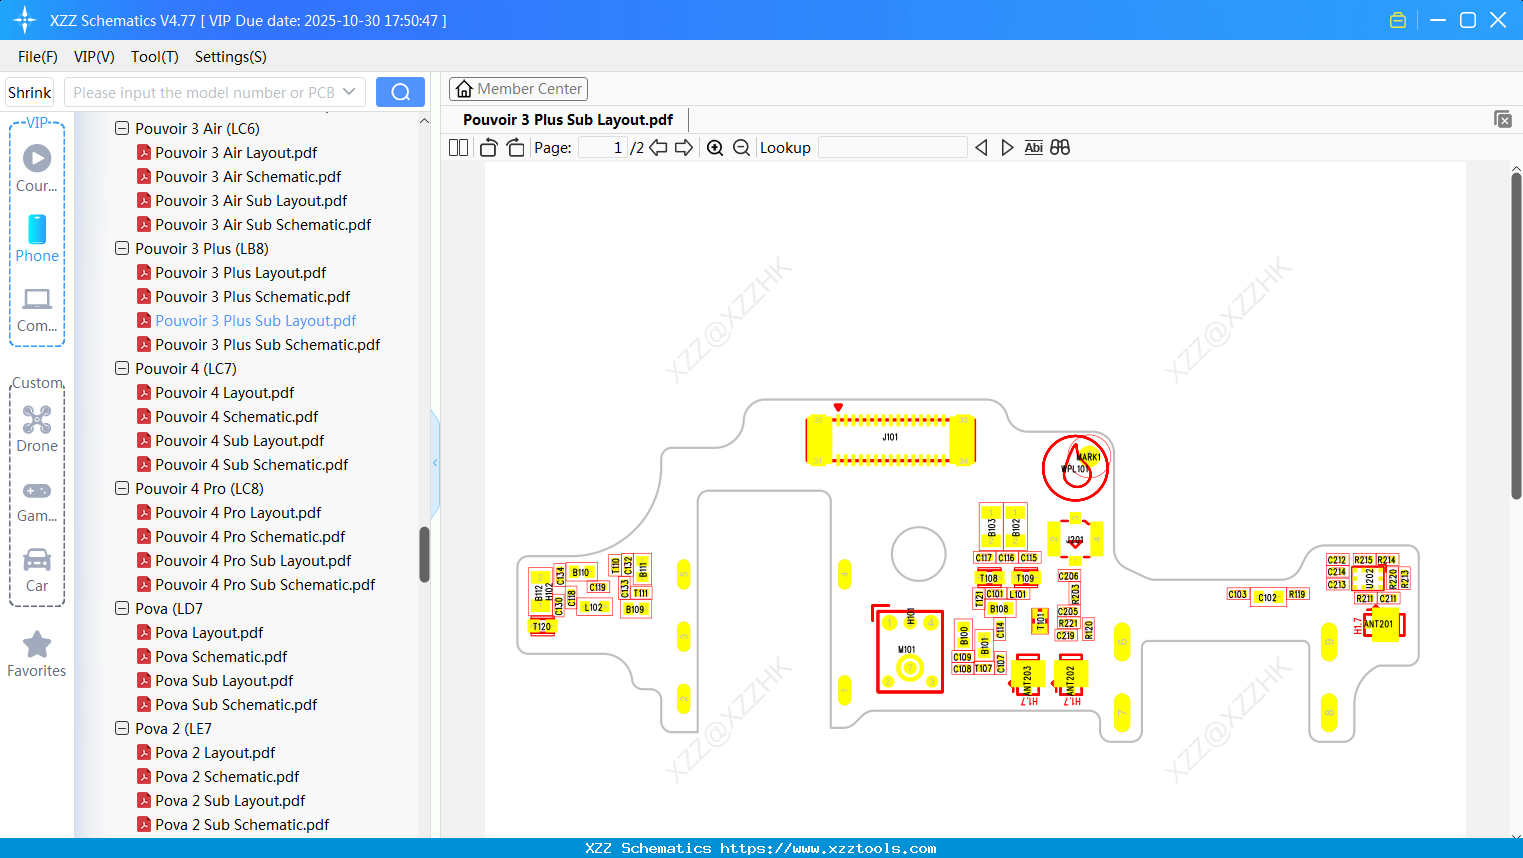Click PDF icon beside Pova Layout.pdf

144,633
